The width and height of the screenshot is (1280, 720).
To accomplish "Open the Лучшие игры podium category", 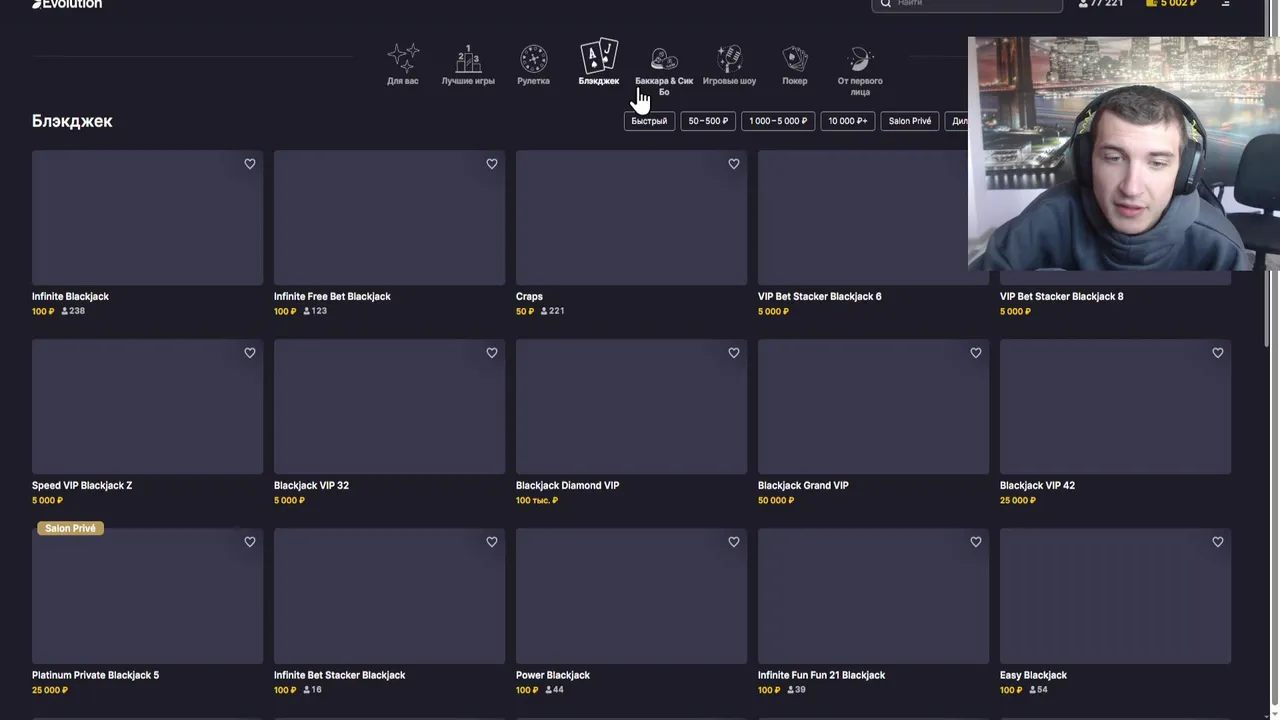I will coord(468,65).
